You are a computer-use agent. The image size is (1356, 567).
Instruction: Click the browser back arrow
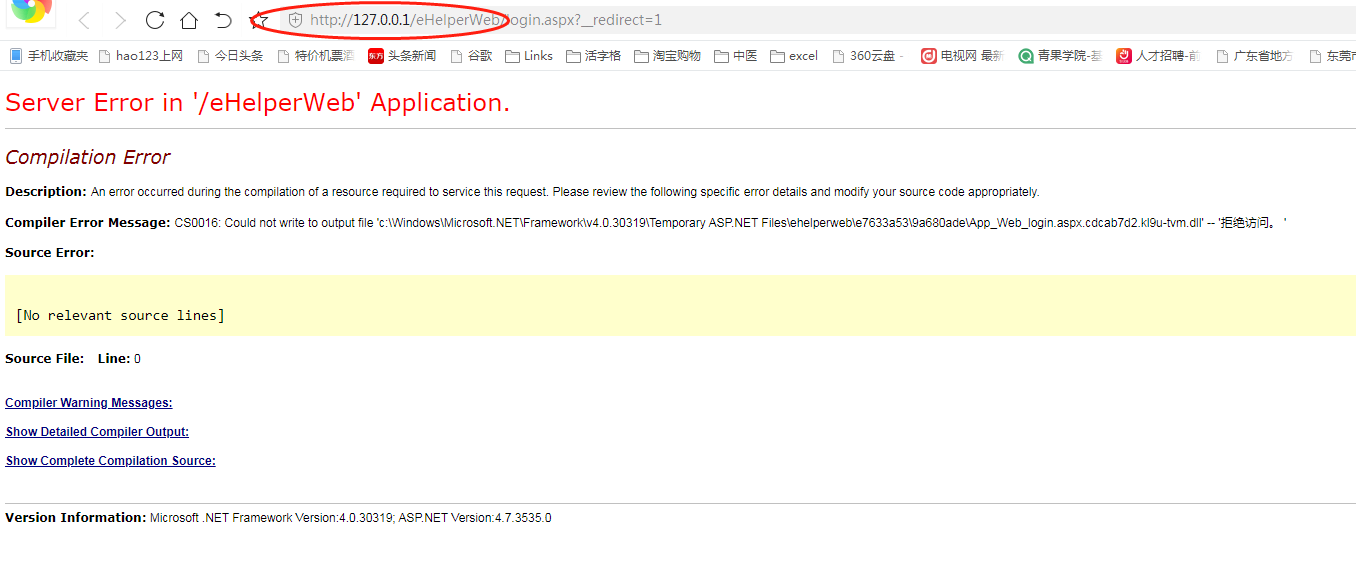(x=84, y=20)
